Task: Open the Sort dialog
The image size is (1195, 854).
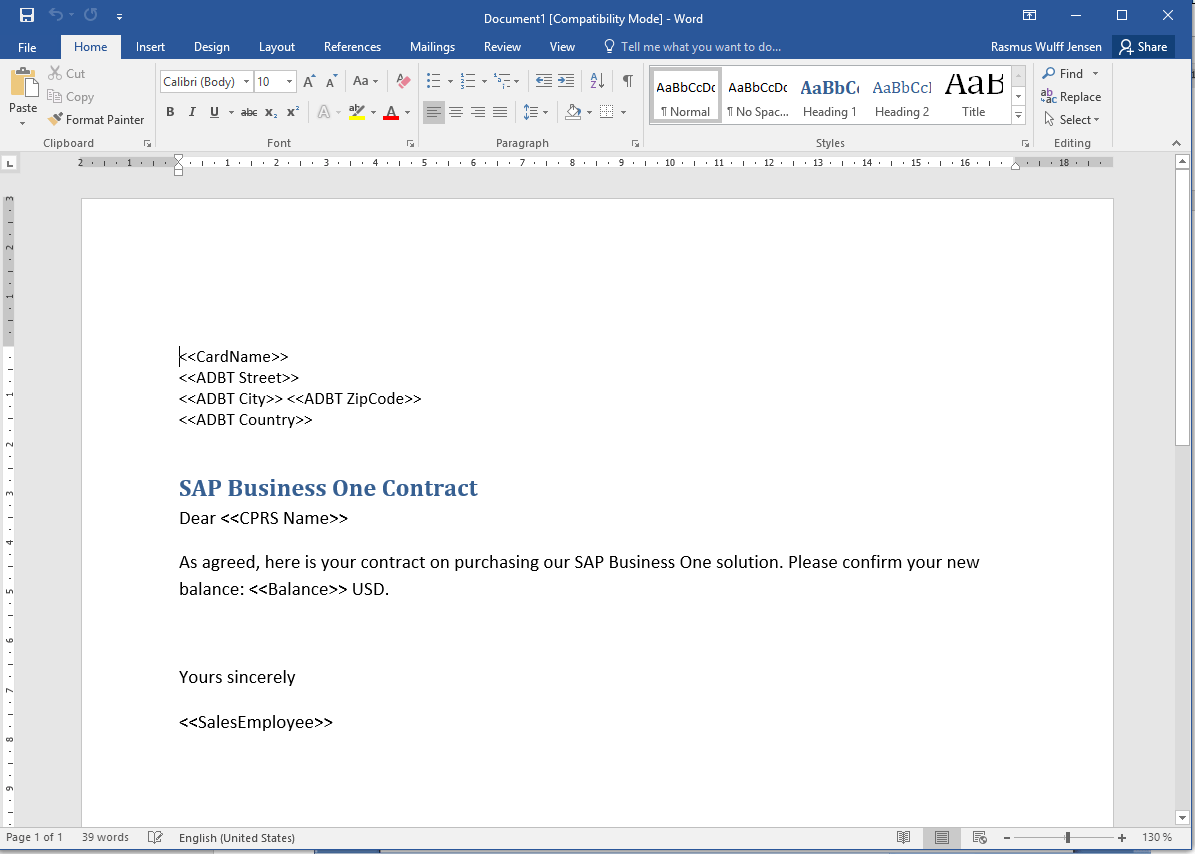Action: tap(597, 80)
